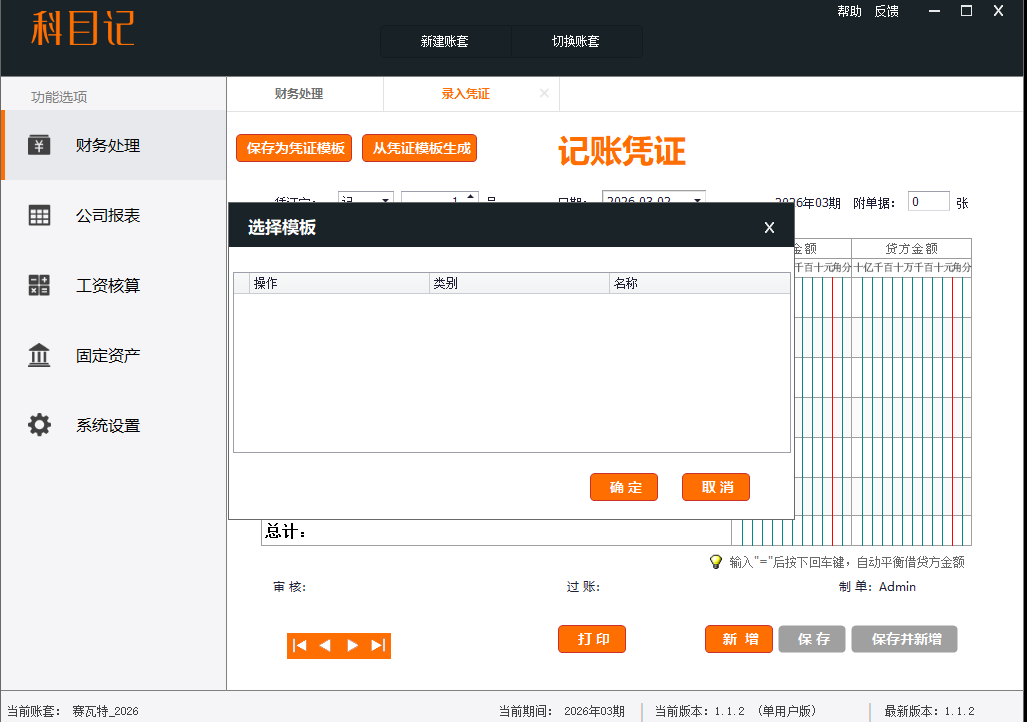Close the 选择模板 dialog with X
This screenshot has width=1027, height=722.
click(x=769, y=228)
